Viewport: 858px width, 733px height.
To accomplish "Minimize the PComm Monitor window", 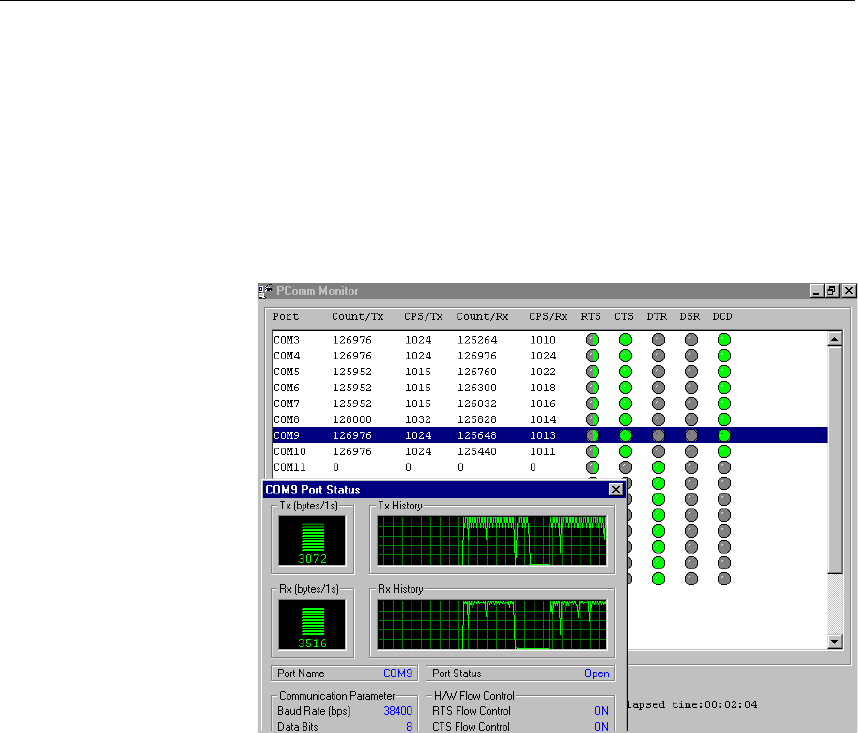I will point(816,291).
